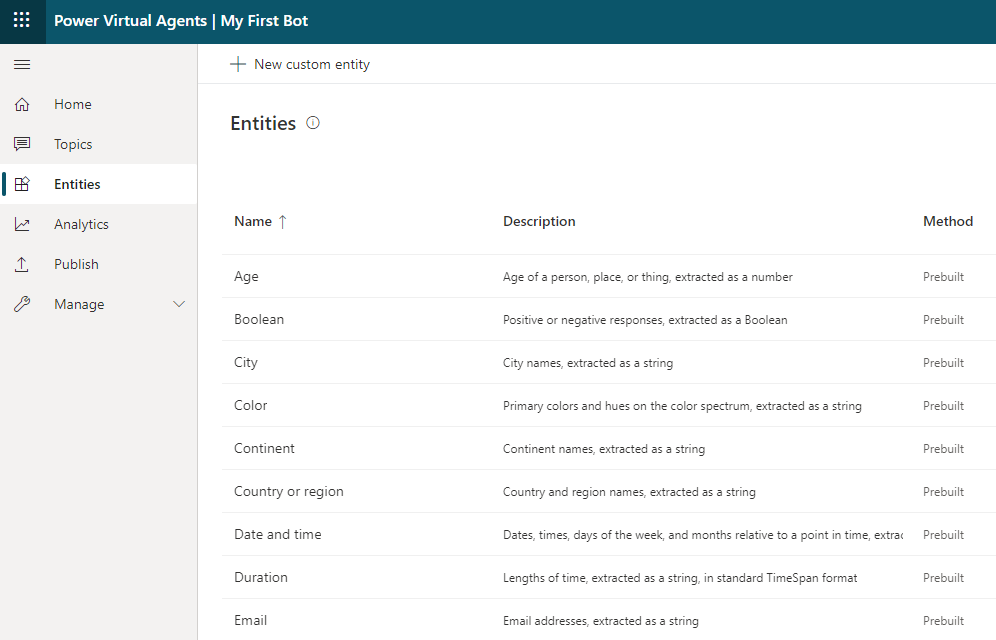Open the Boolean entity
Screen dimensions: 996x640
click(259, 319)
